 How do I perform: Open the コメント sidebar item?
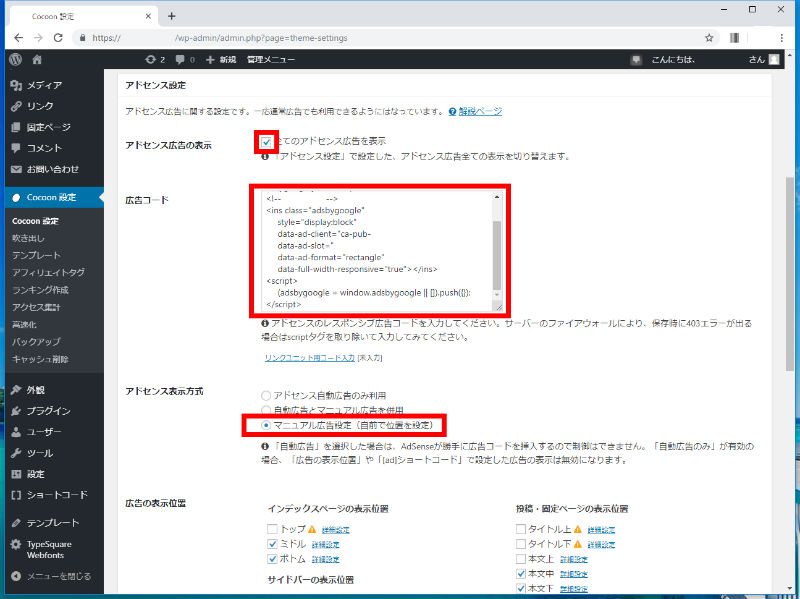tap(44, 148)
